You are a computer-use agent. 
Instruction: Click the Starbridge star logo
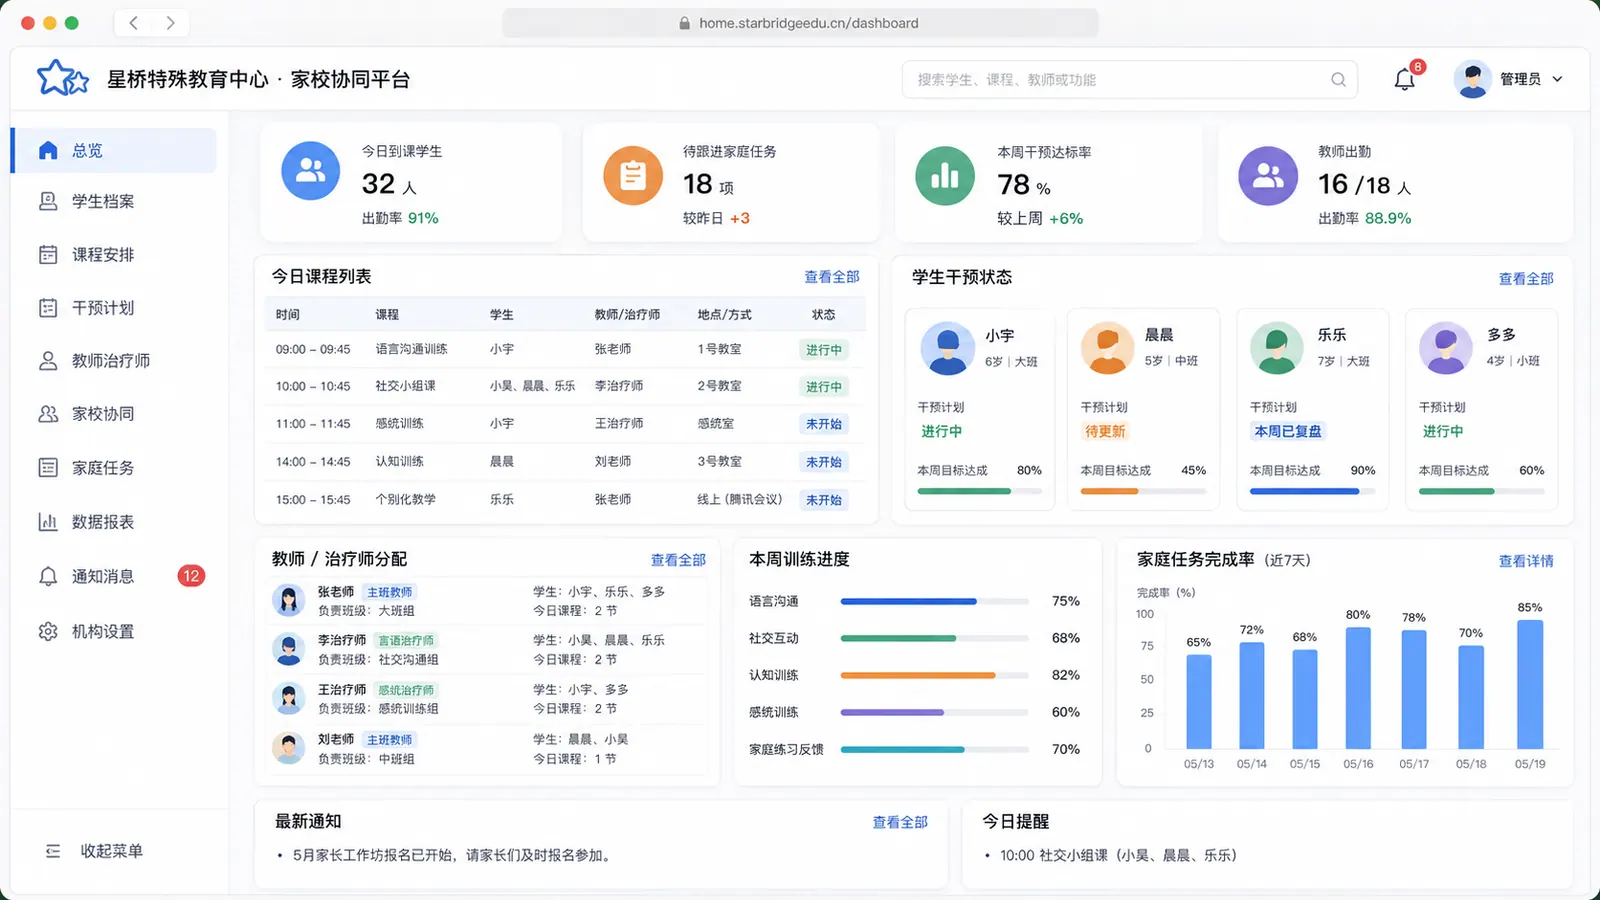coord(62,78)
